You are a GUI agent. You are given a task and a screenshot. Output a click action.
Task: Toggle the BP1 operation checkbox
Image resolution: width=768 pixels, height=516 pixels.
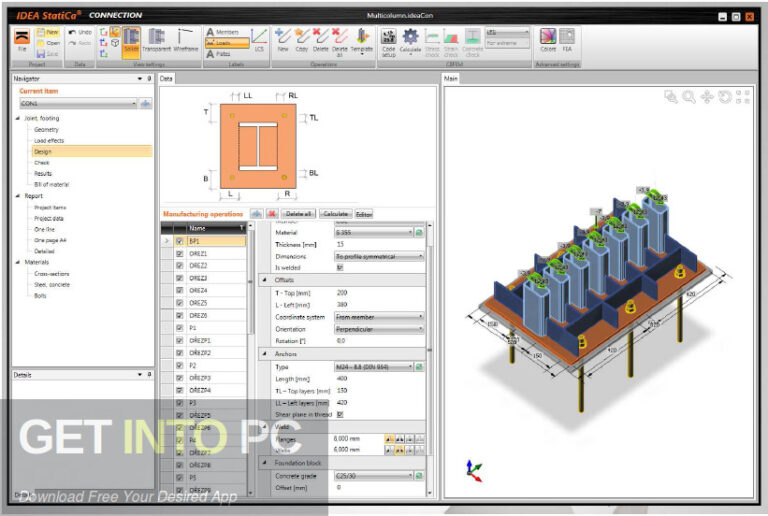(x=179, y=241)
